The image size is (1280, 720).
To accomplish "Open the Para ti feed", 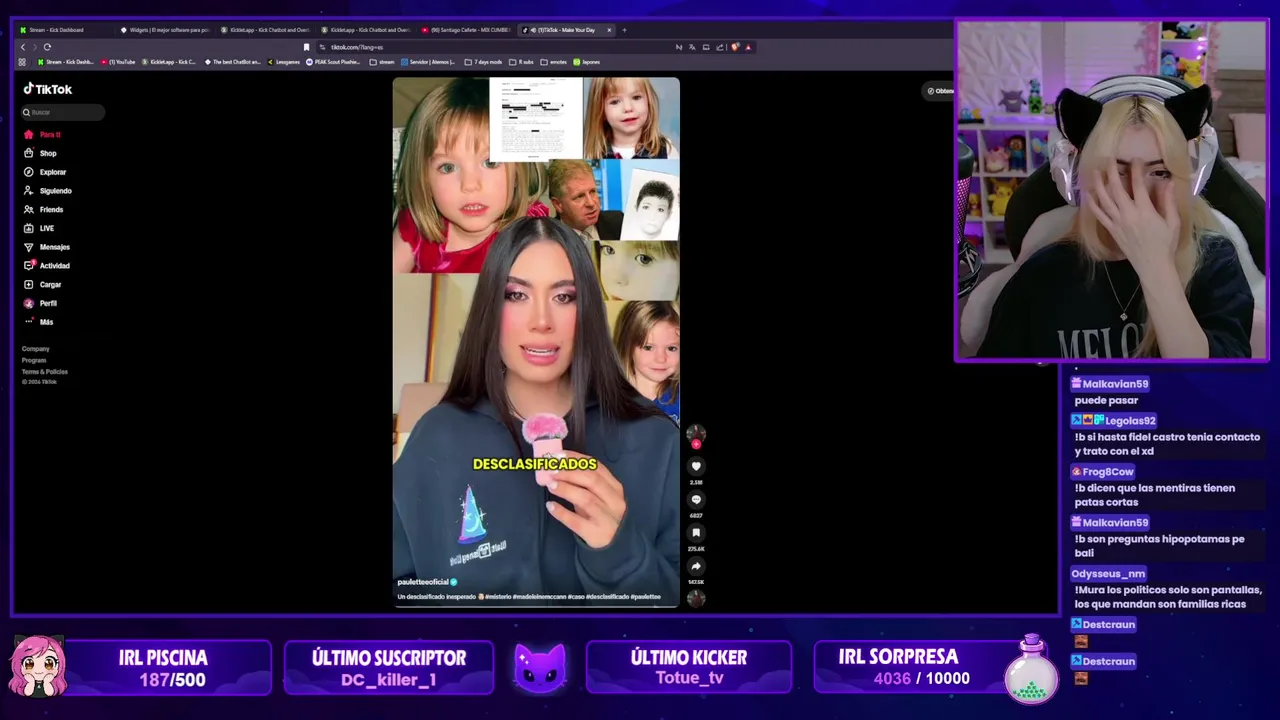I will 43,134.
